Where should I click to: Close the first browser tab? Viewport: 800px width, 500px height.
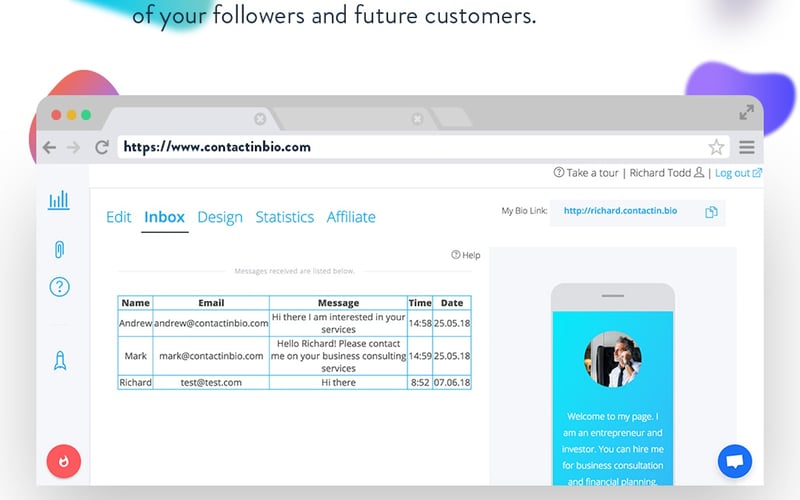point(260,119)
